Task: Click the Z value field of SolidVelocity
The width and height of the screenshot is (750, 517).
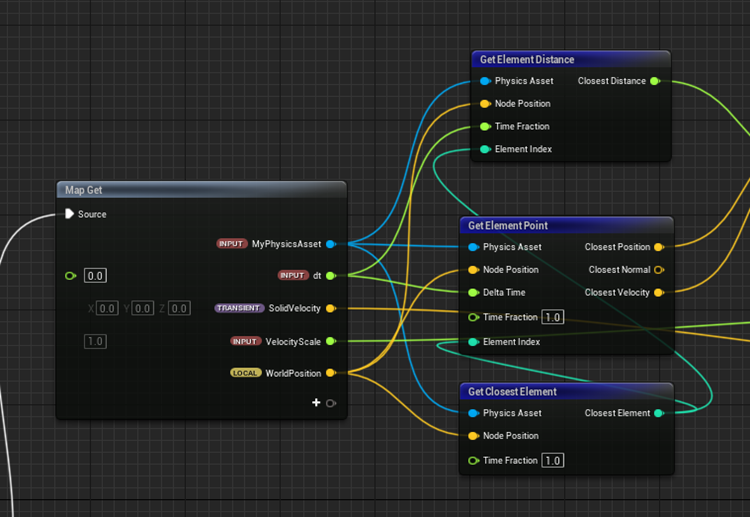Action: 179,308
